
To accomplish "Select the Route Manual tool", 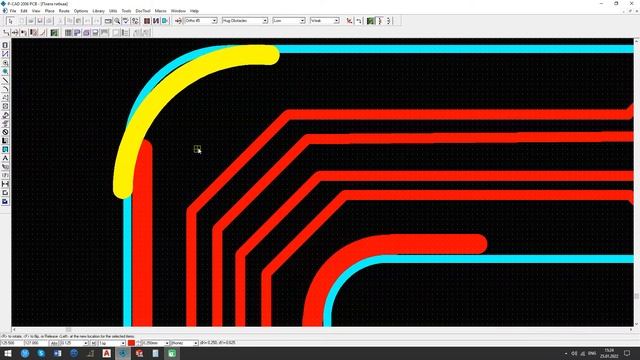I will point(6,33).
